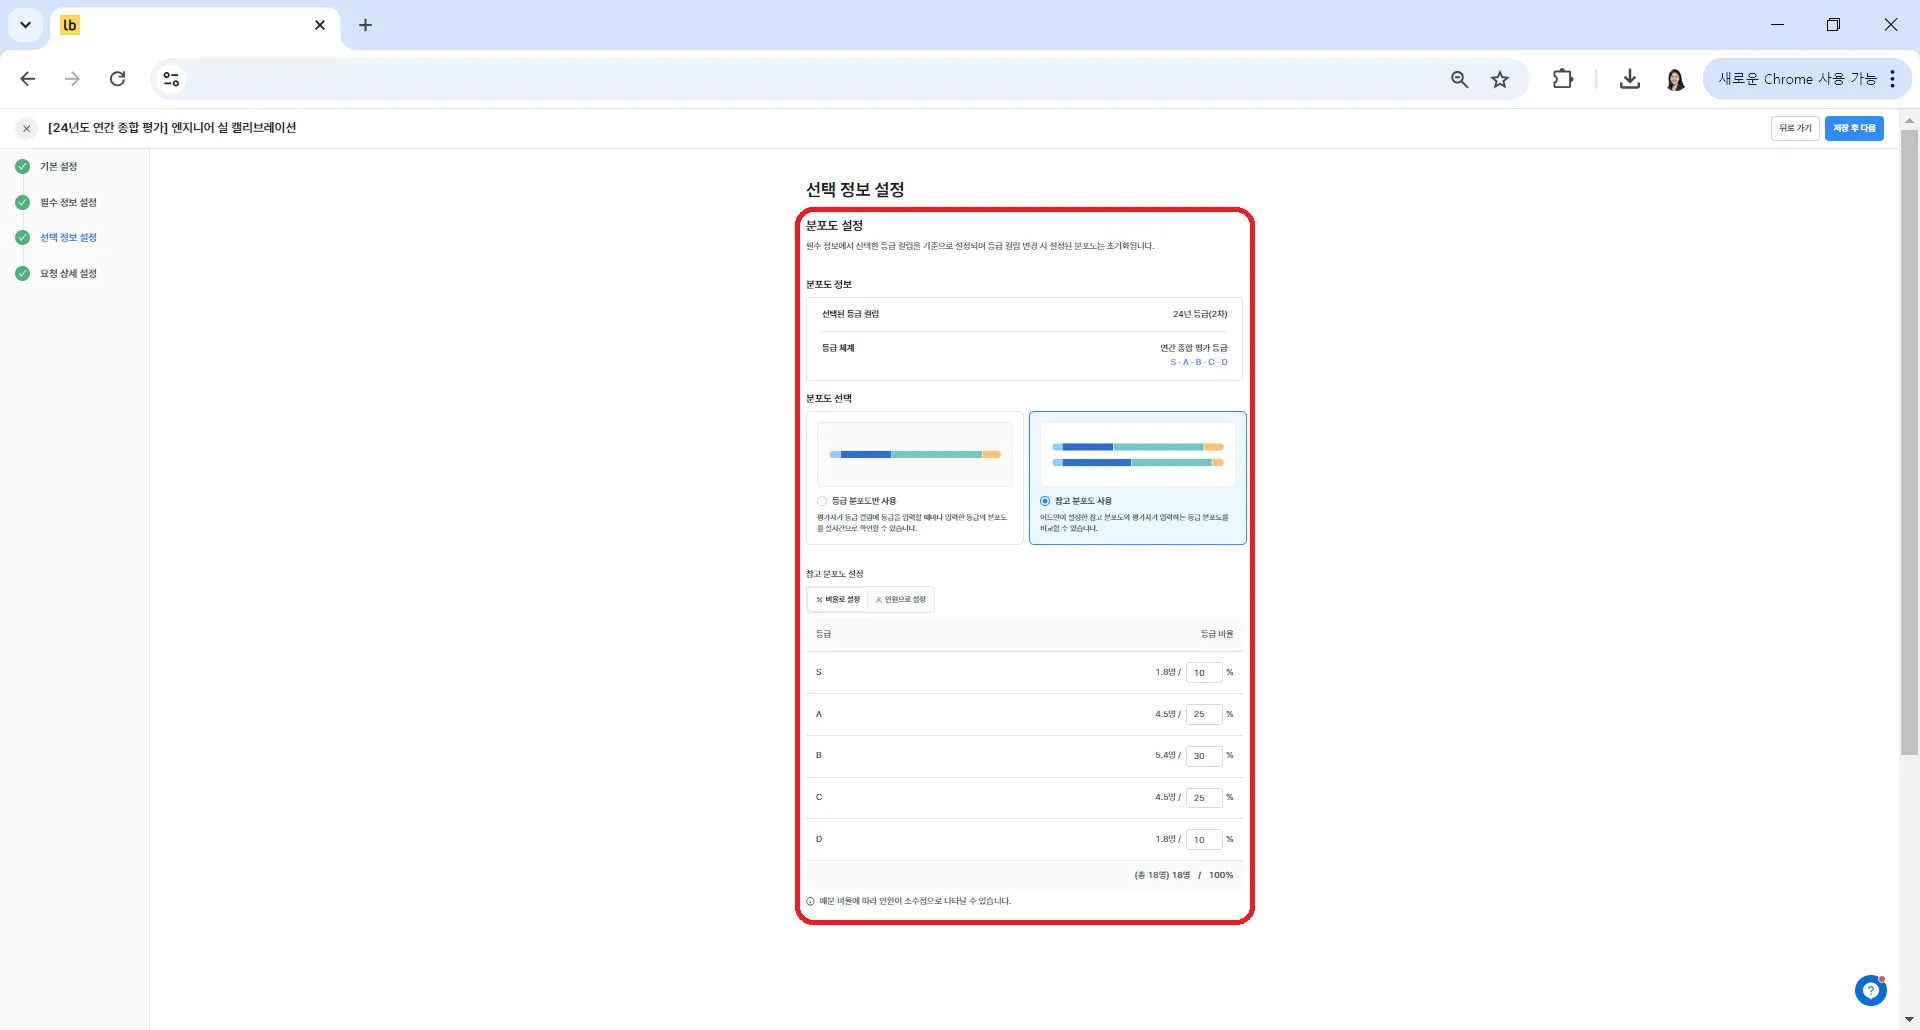Close the calibration setup with the X icon
1920x1030 pixels.
[27, 128]
